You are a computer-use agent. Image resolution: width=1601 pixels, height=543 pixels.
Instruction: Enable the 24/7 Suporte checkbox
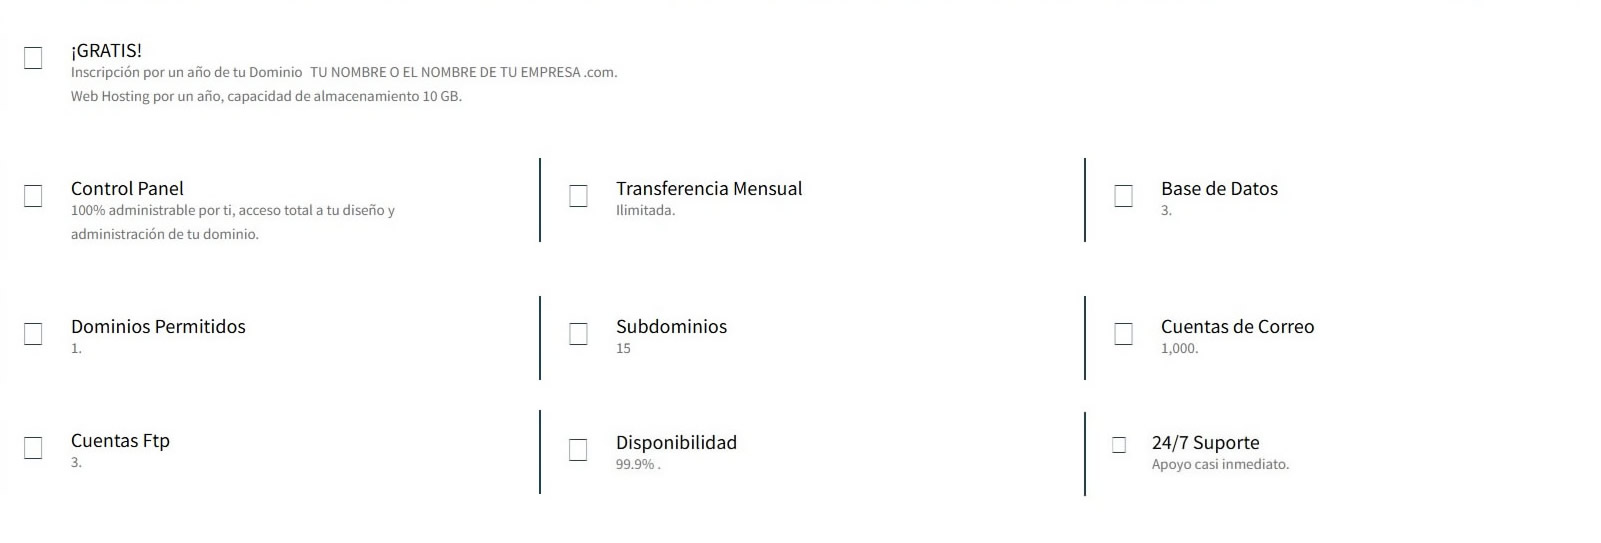pyautogui.click(x=1119, y=445)
